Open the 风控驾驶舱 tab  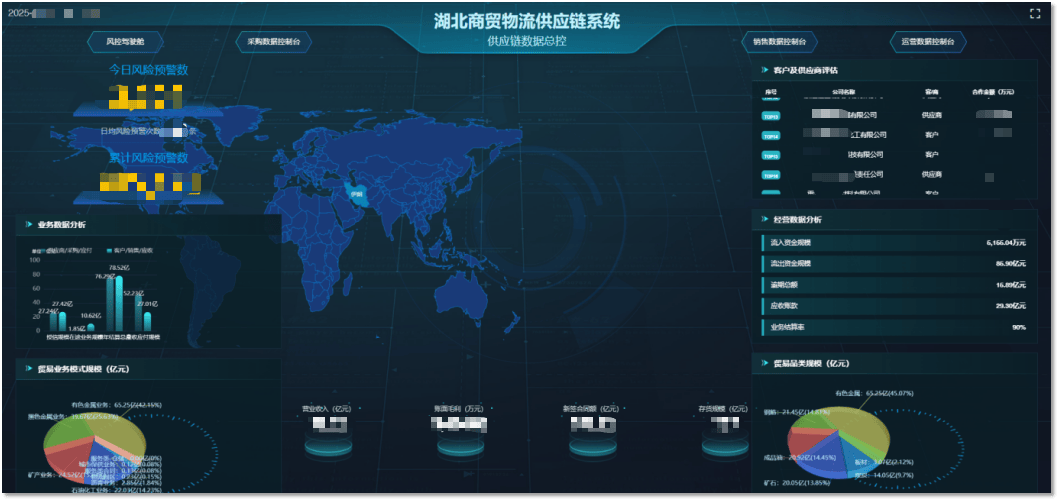pyautogui.click(x=126, y=42)
